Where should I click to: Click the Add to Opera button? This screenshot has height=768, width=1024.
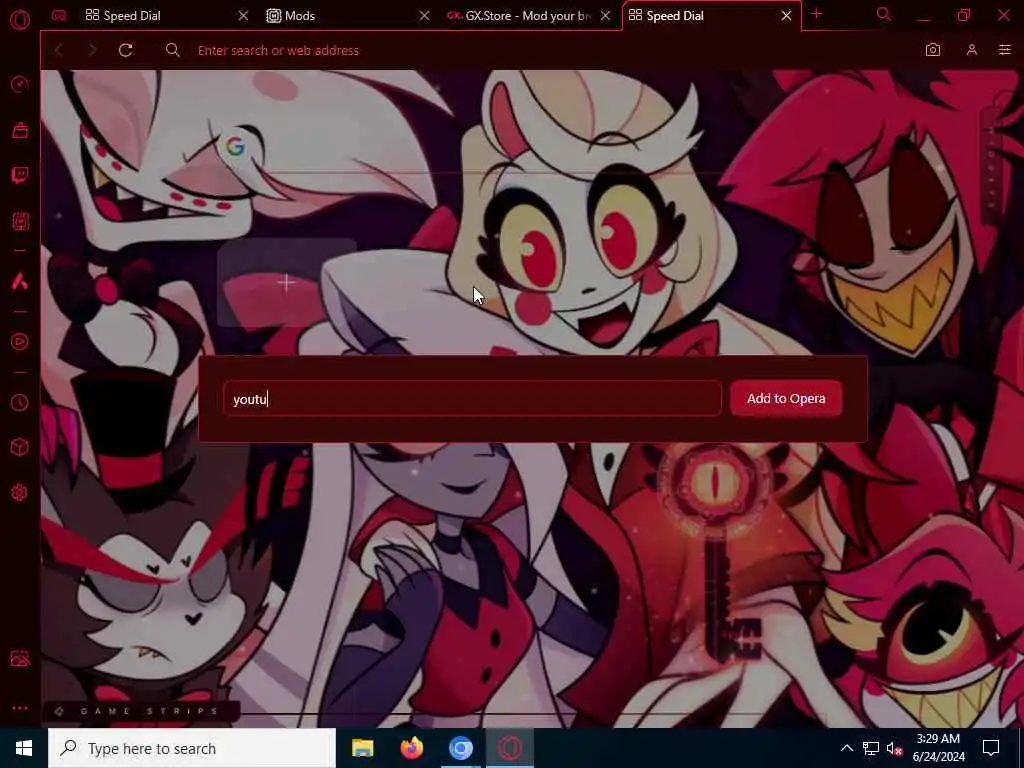(786, 398)
